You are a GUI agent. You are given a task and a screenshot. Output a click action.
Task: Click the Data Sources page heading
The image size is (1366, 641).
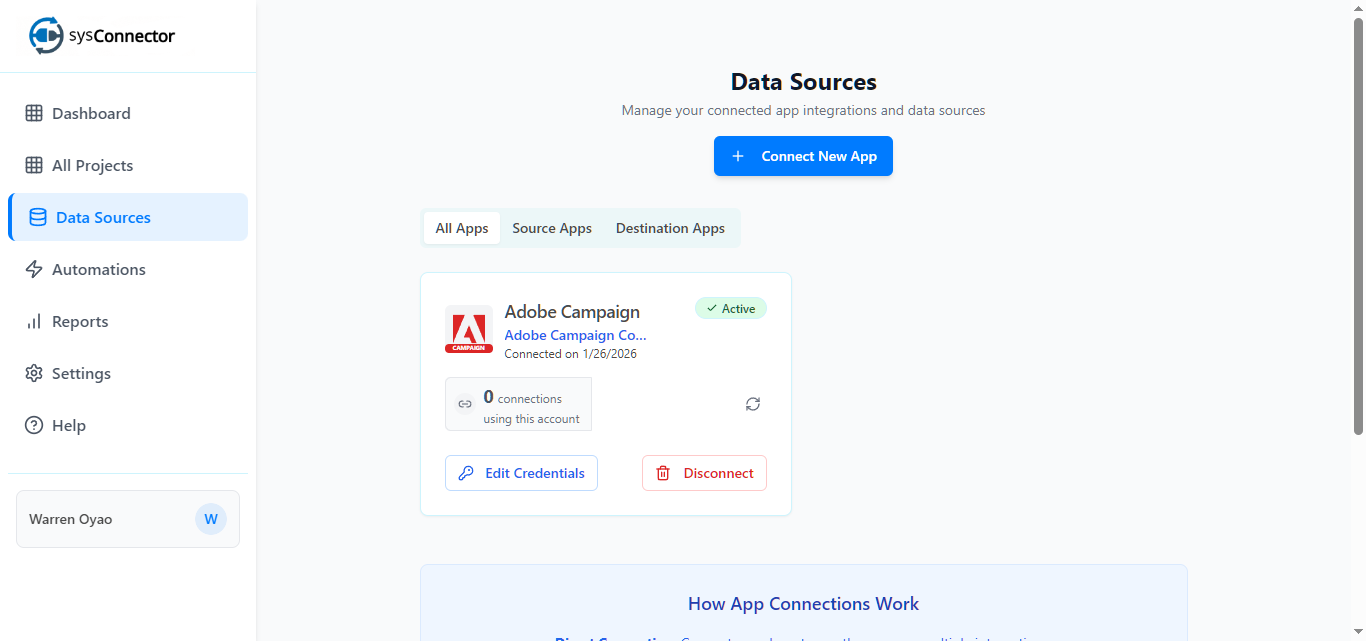coord(803,82)
